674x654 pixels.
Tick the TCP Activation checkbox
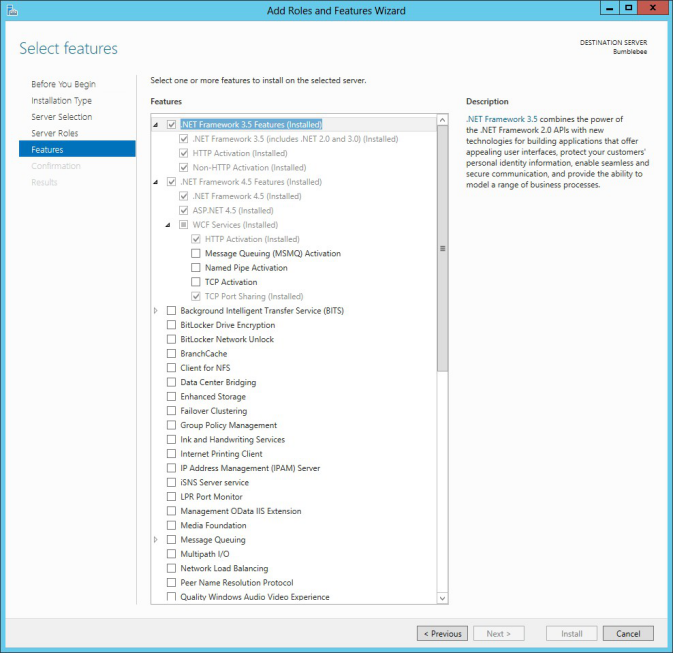click(x=196, y=282)
